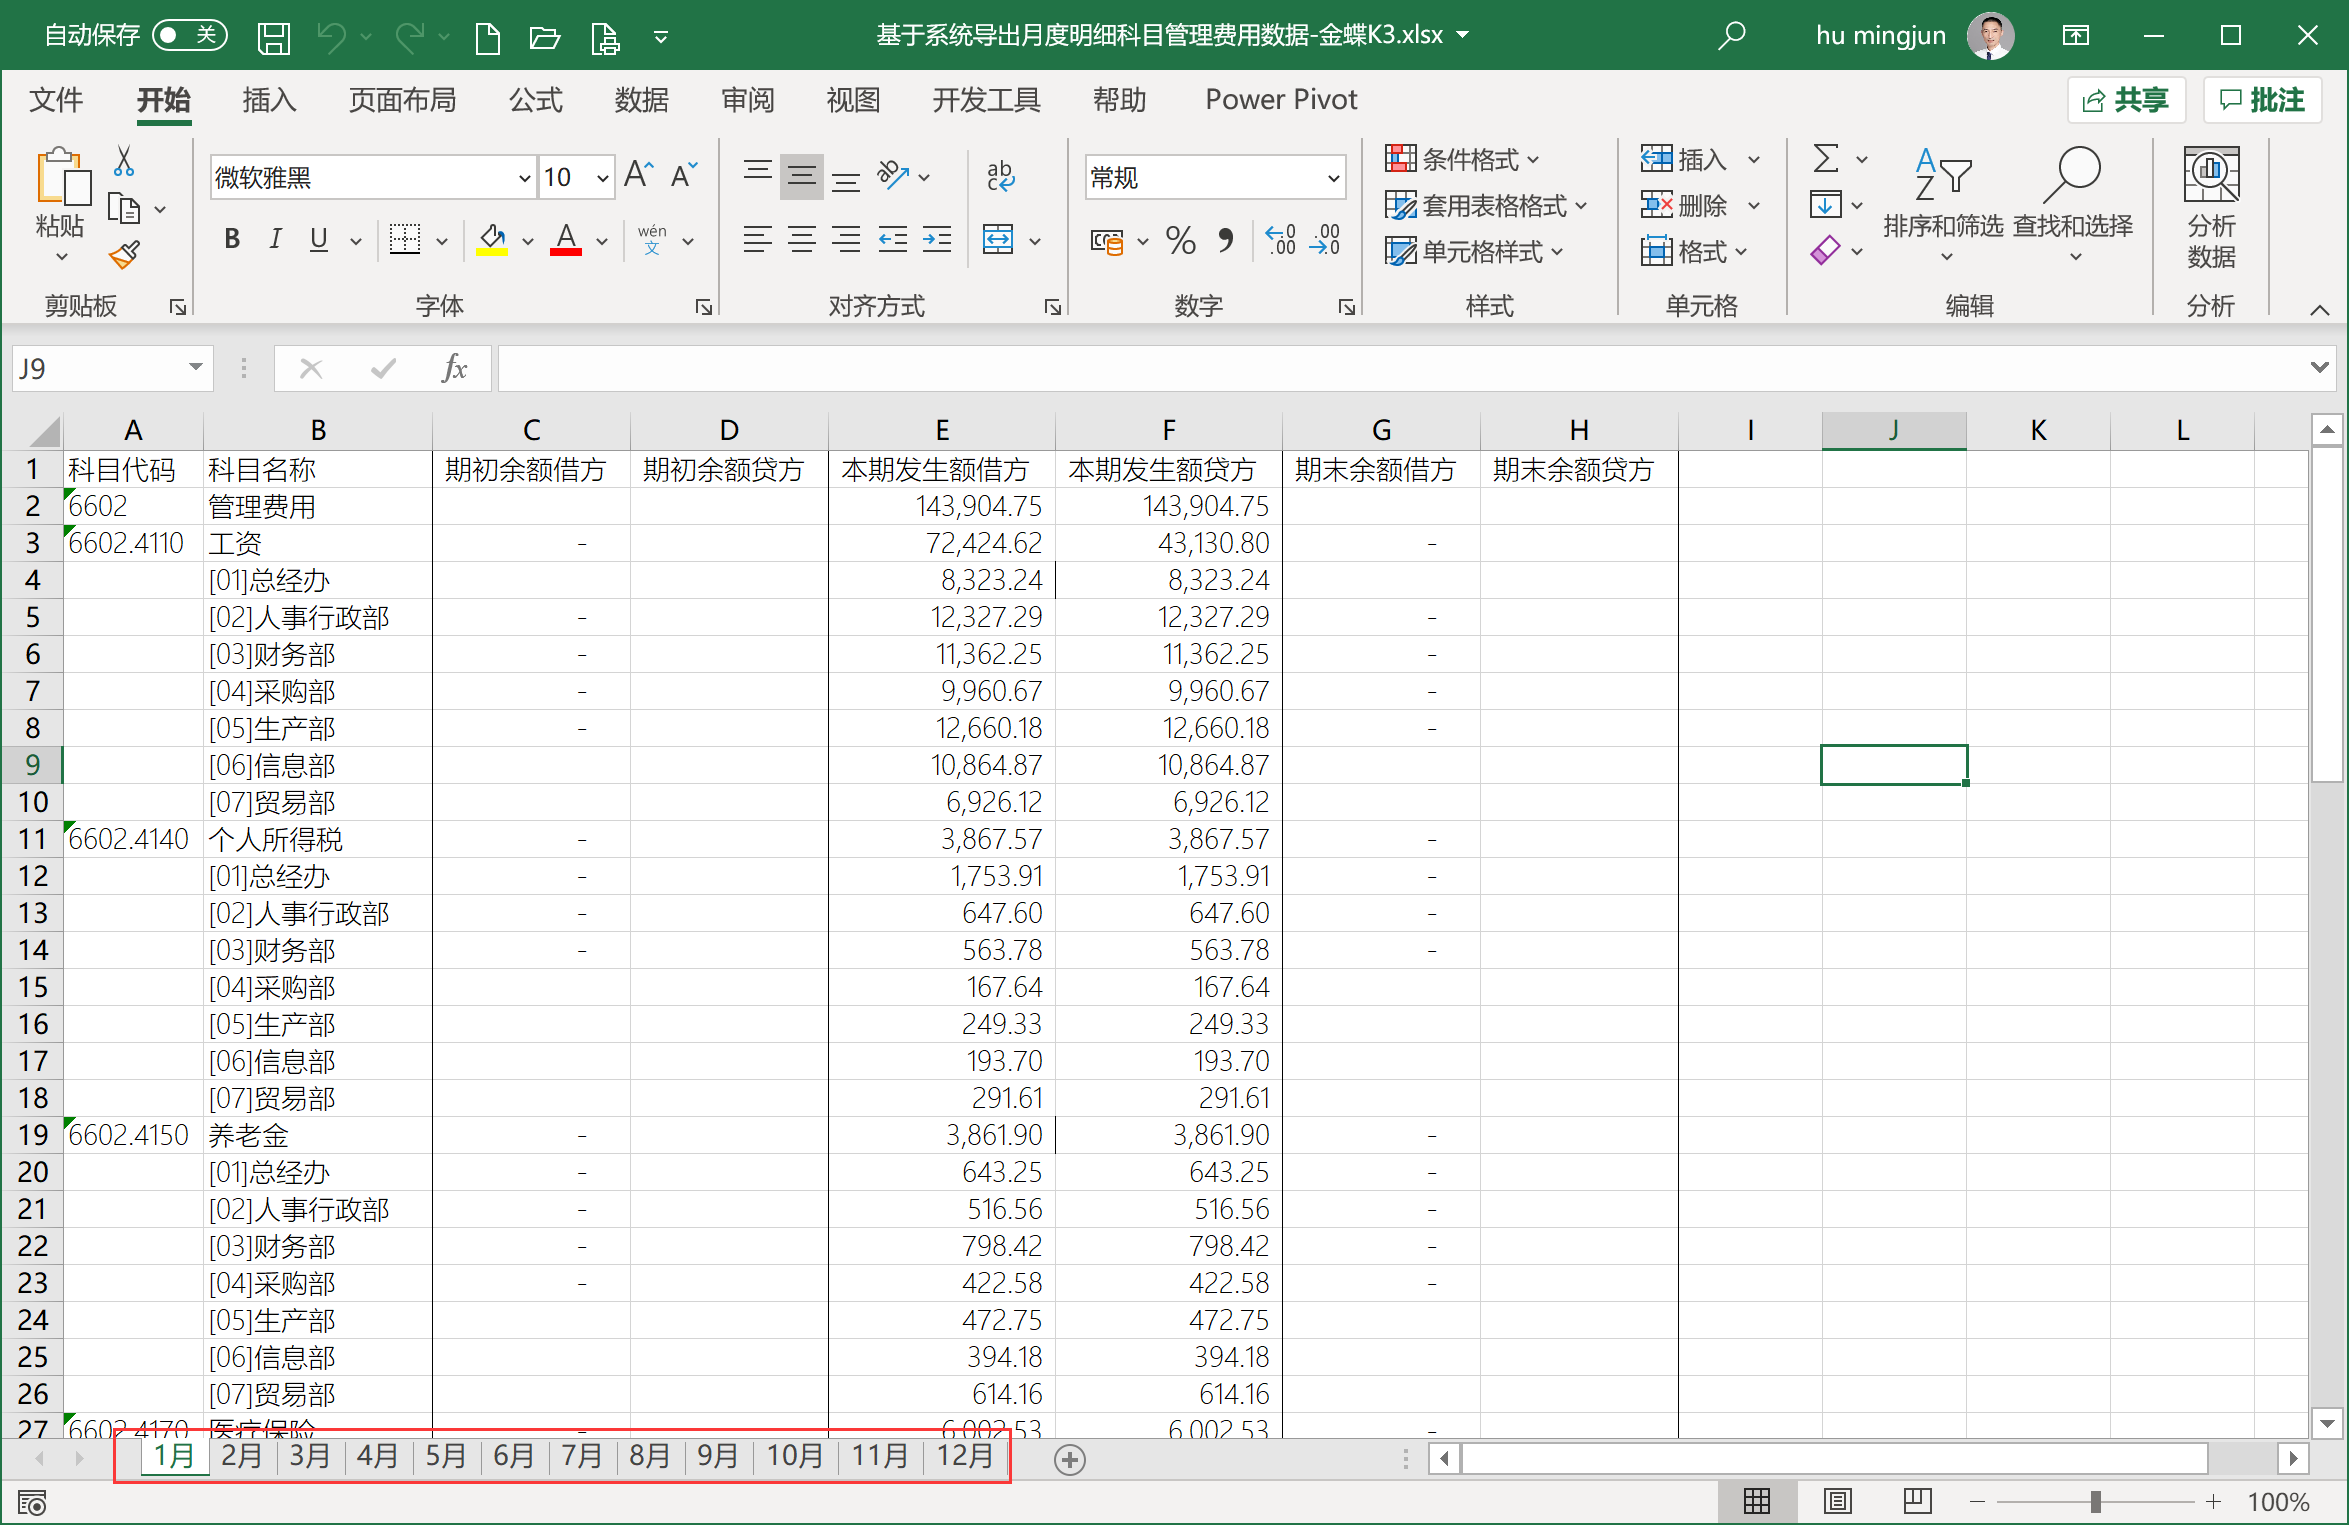Click the Percent Style icon
This screenshot has height=1525, width=2349.
[1180, 240]
